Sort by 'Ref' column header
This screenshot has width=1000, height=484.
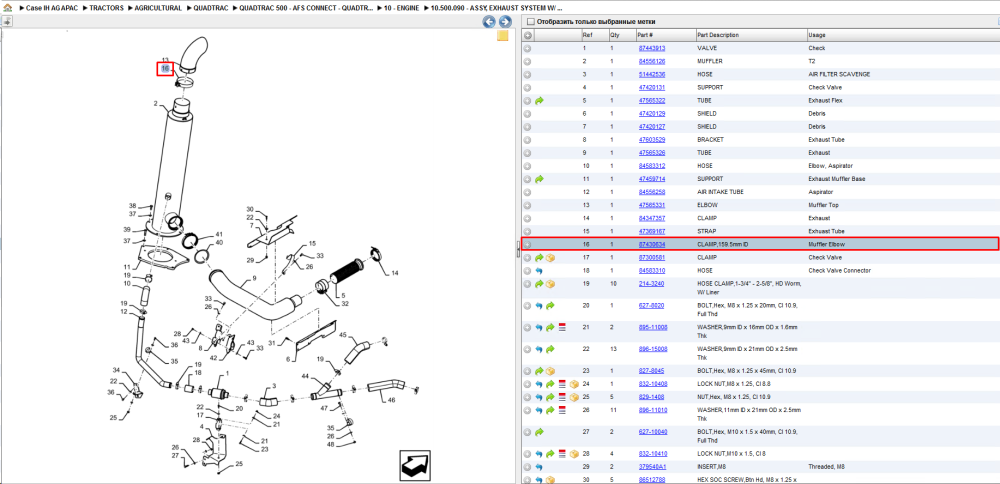point(587,35)
